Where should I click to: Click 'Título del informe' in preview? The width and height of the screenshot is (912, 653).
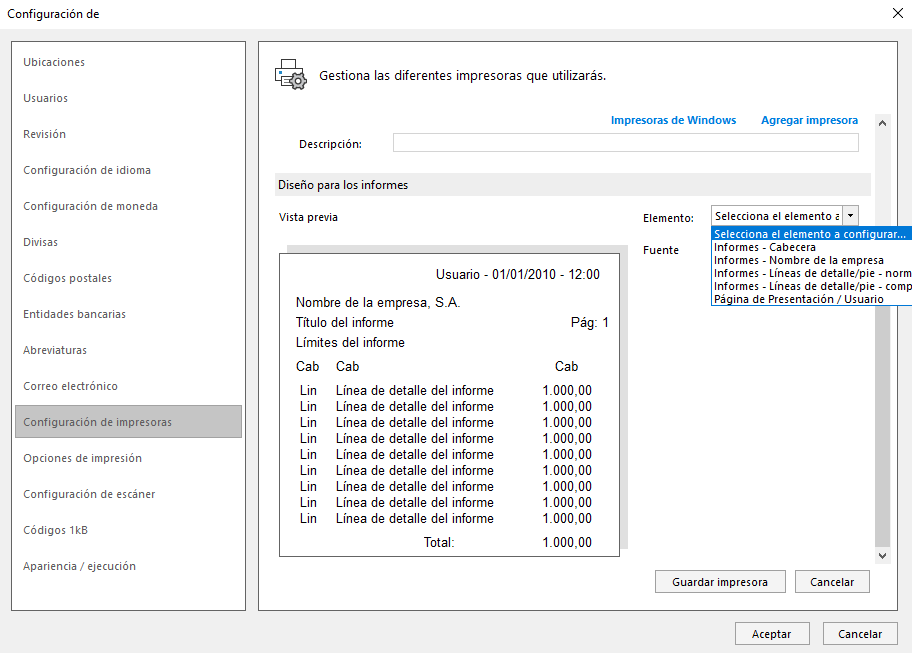pyautogui.click(x=344, y=323)
